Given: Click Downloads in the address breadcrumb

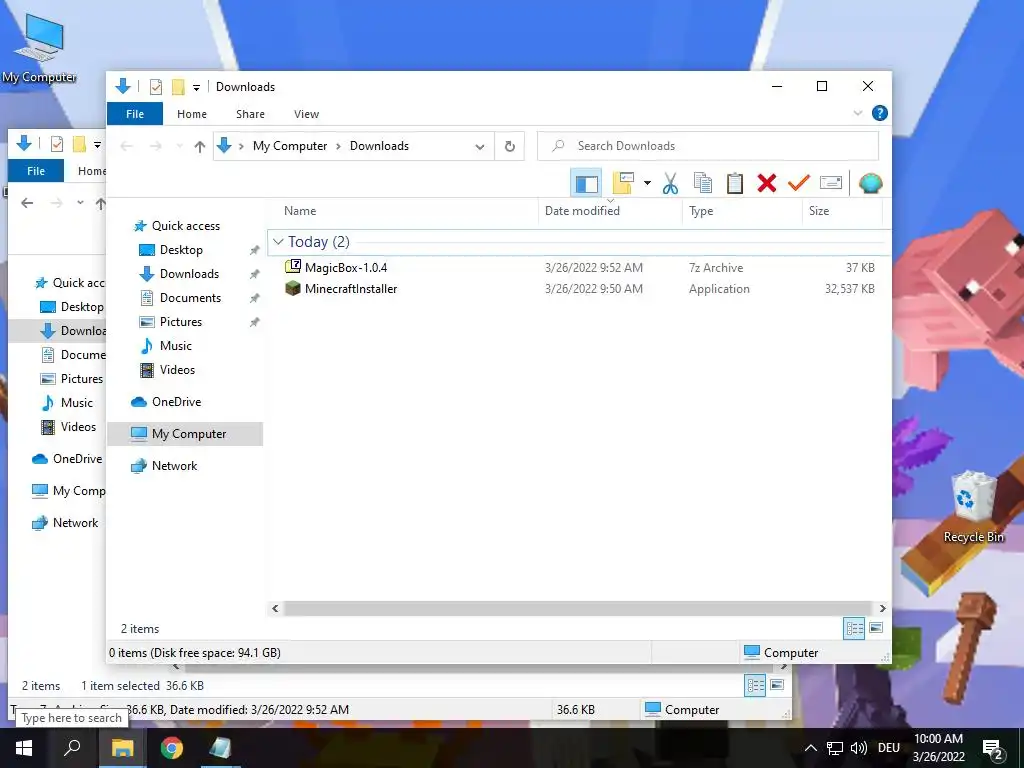Looking at the screenshot, I should (x=379, y=146).
